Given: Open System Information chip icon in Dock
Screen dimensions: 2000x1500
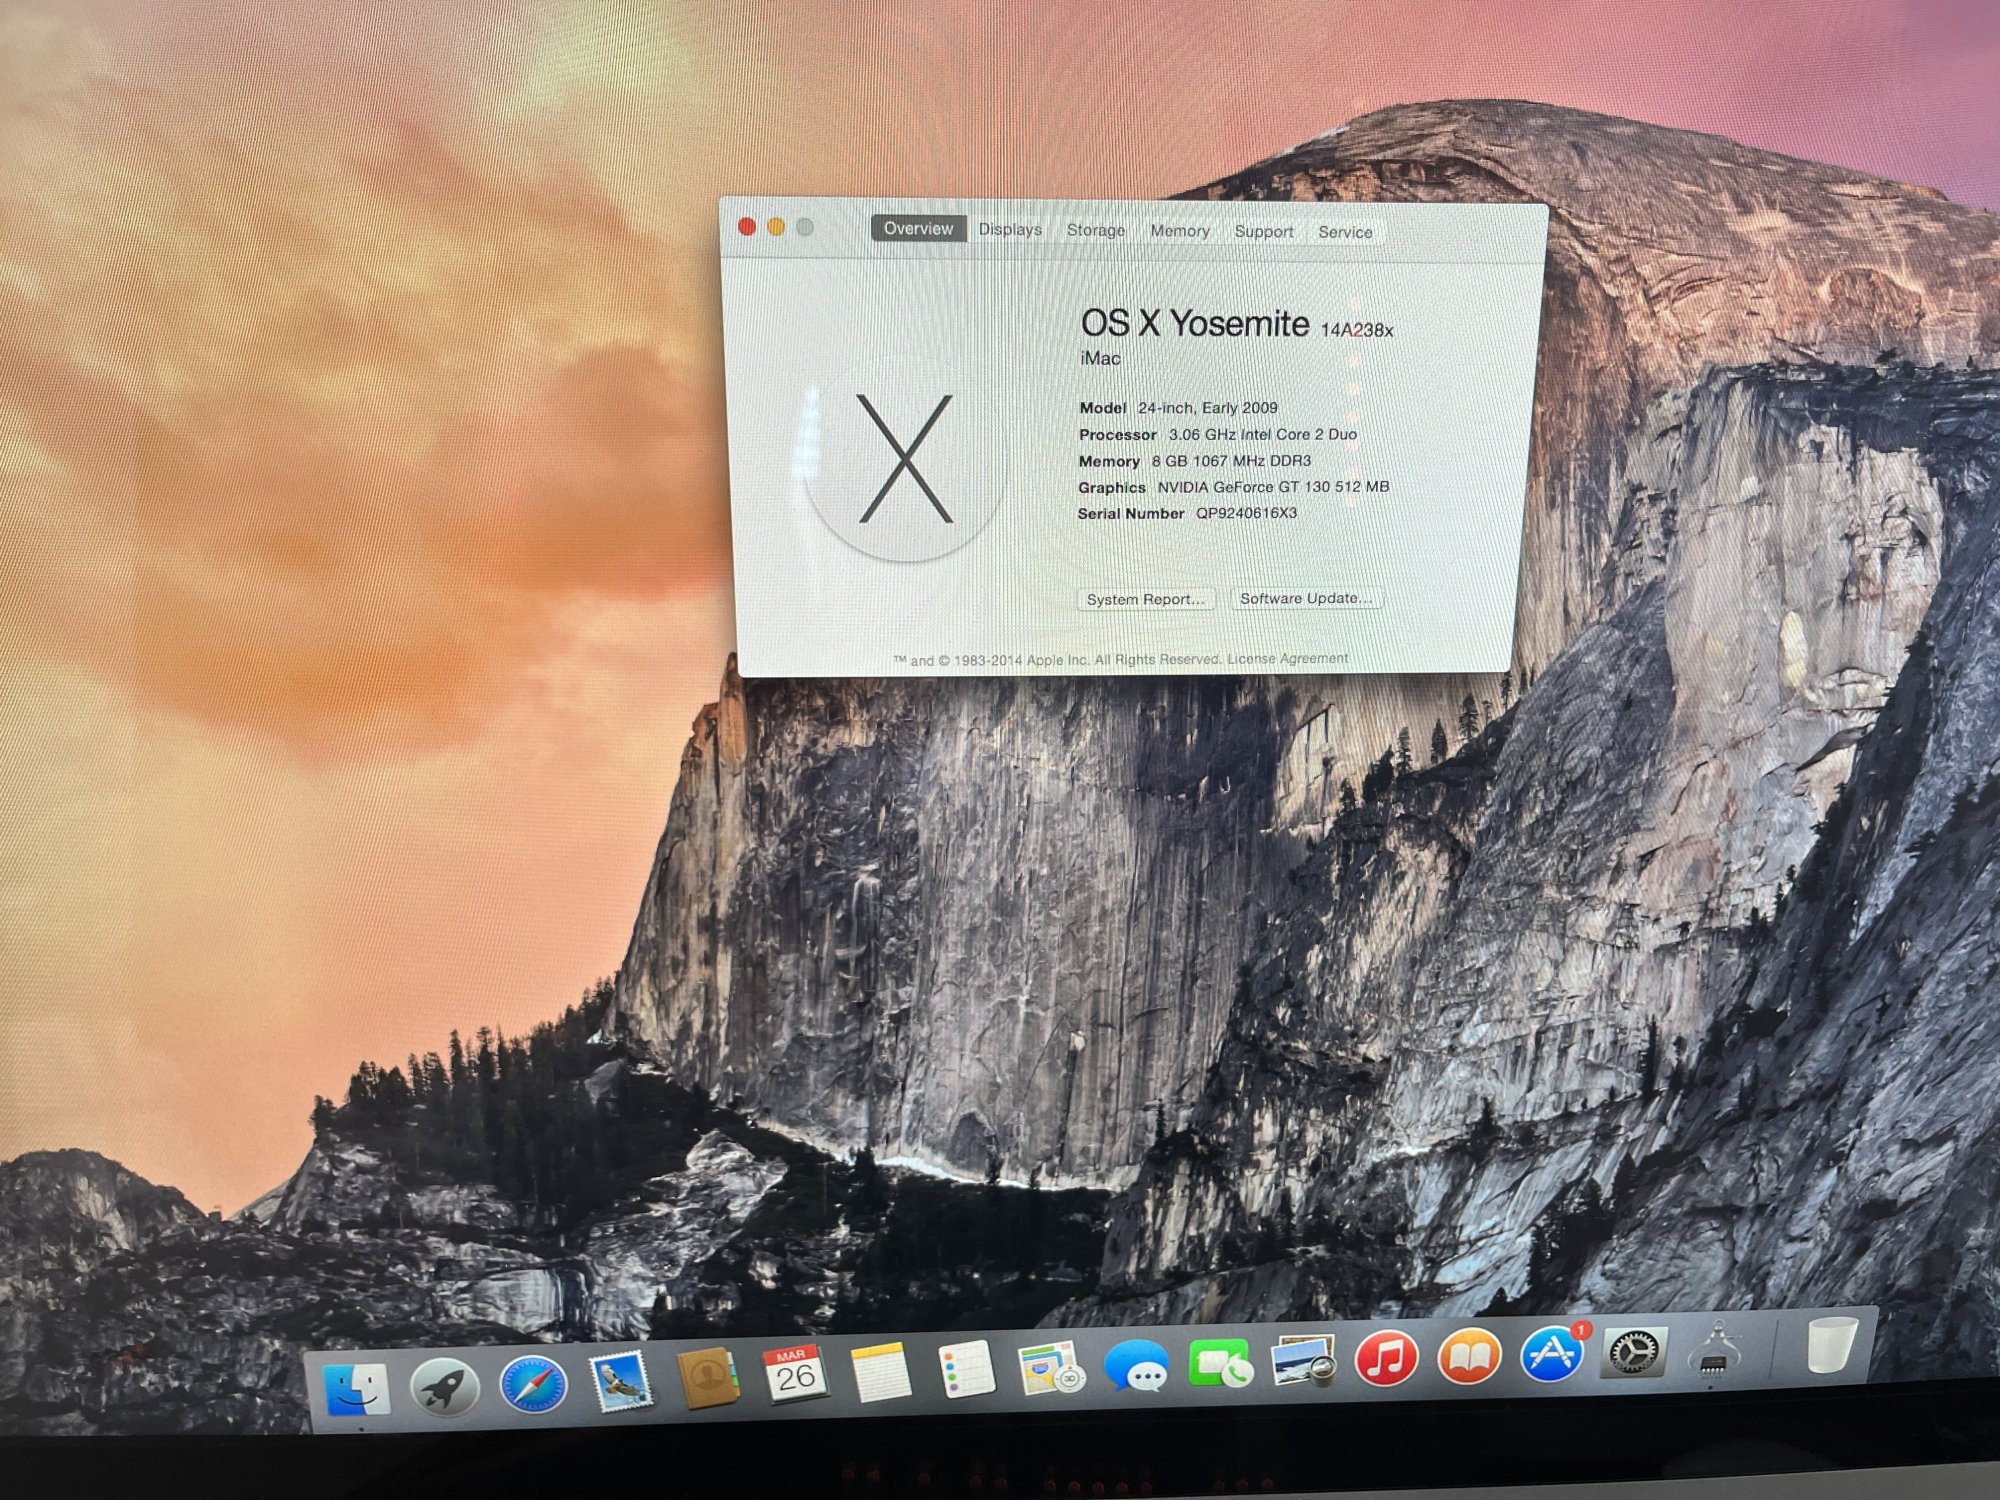Looking at the screenshot, I should pos(1717,1350).
